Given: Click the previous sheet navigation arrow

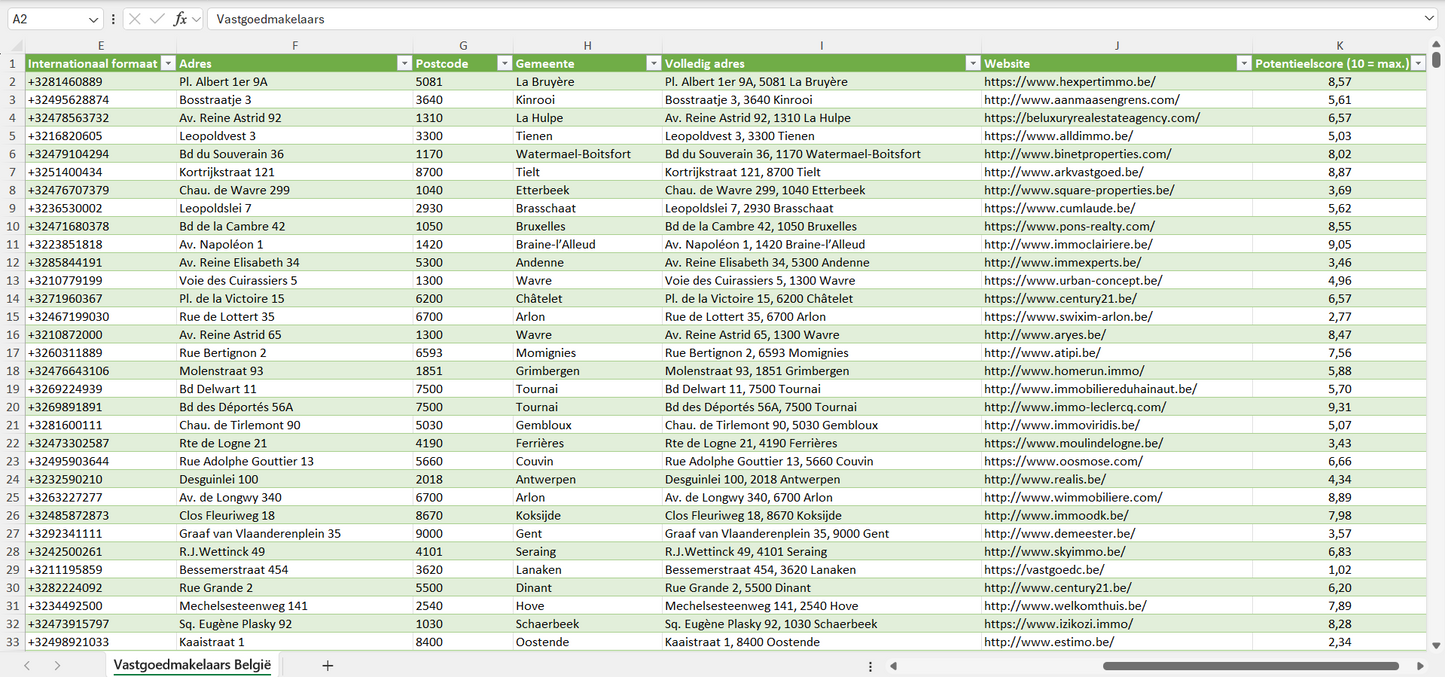Looking at the screenshot, I should click(x=27, y=666).
